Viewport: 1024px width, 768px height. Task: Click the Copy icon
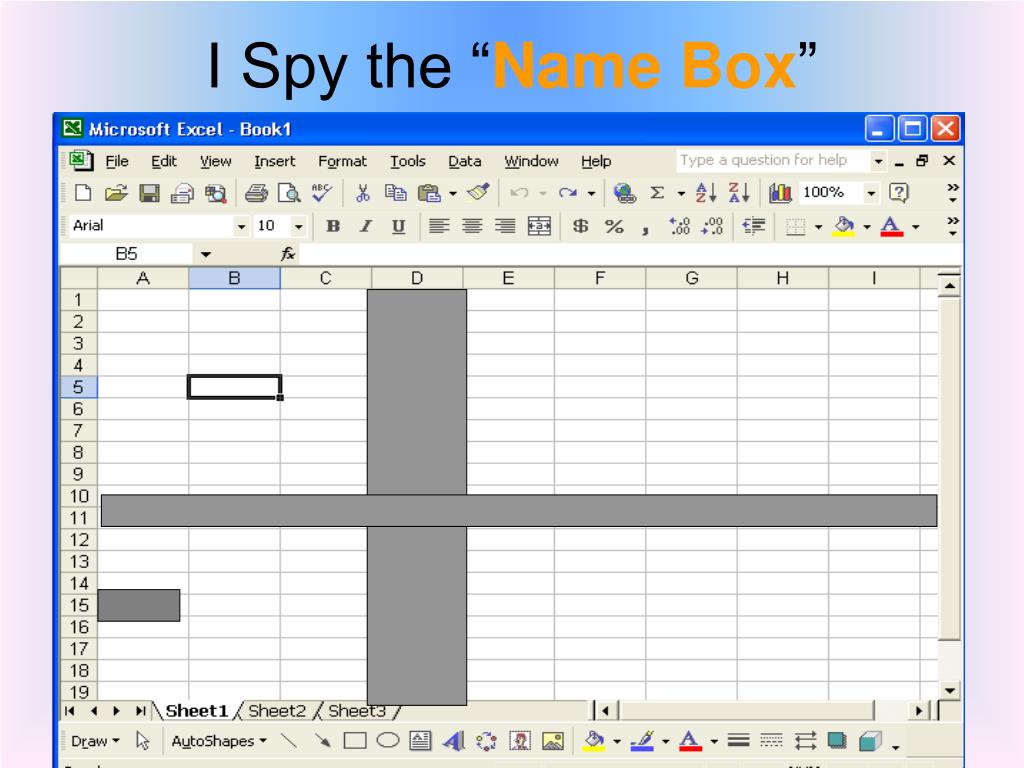point(396,193)
